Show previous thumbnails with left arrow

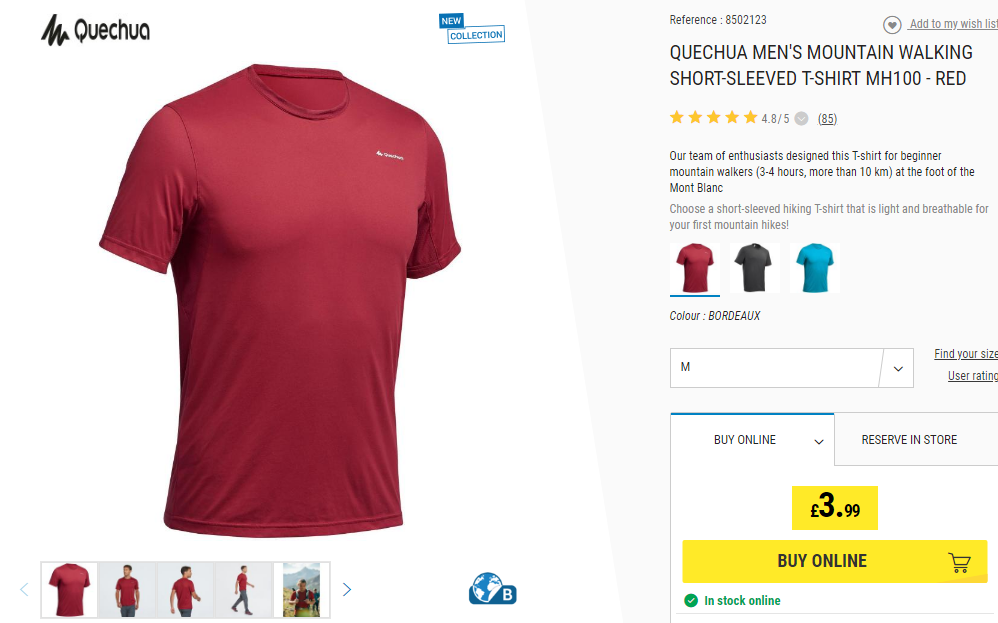tap(24, 590)
